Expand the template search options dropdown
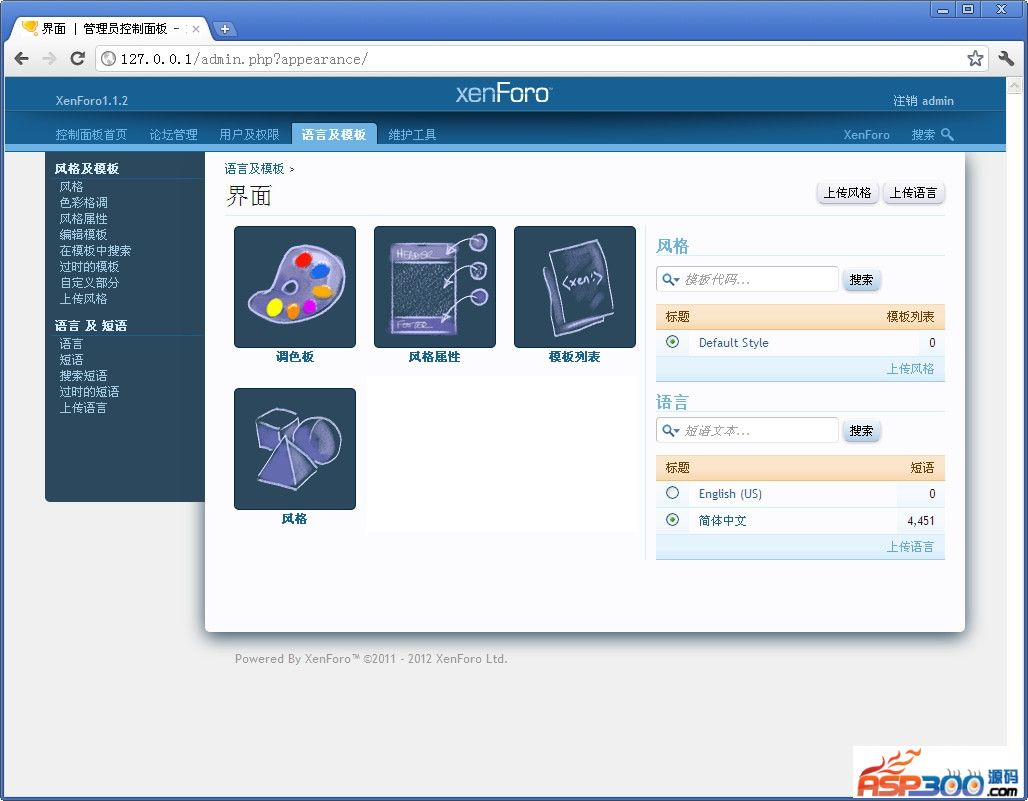Screen dimensions: 1028x801 [670, 280]
